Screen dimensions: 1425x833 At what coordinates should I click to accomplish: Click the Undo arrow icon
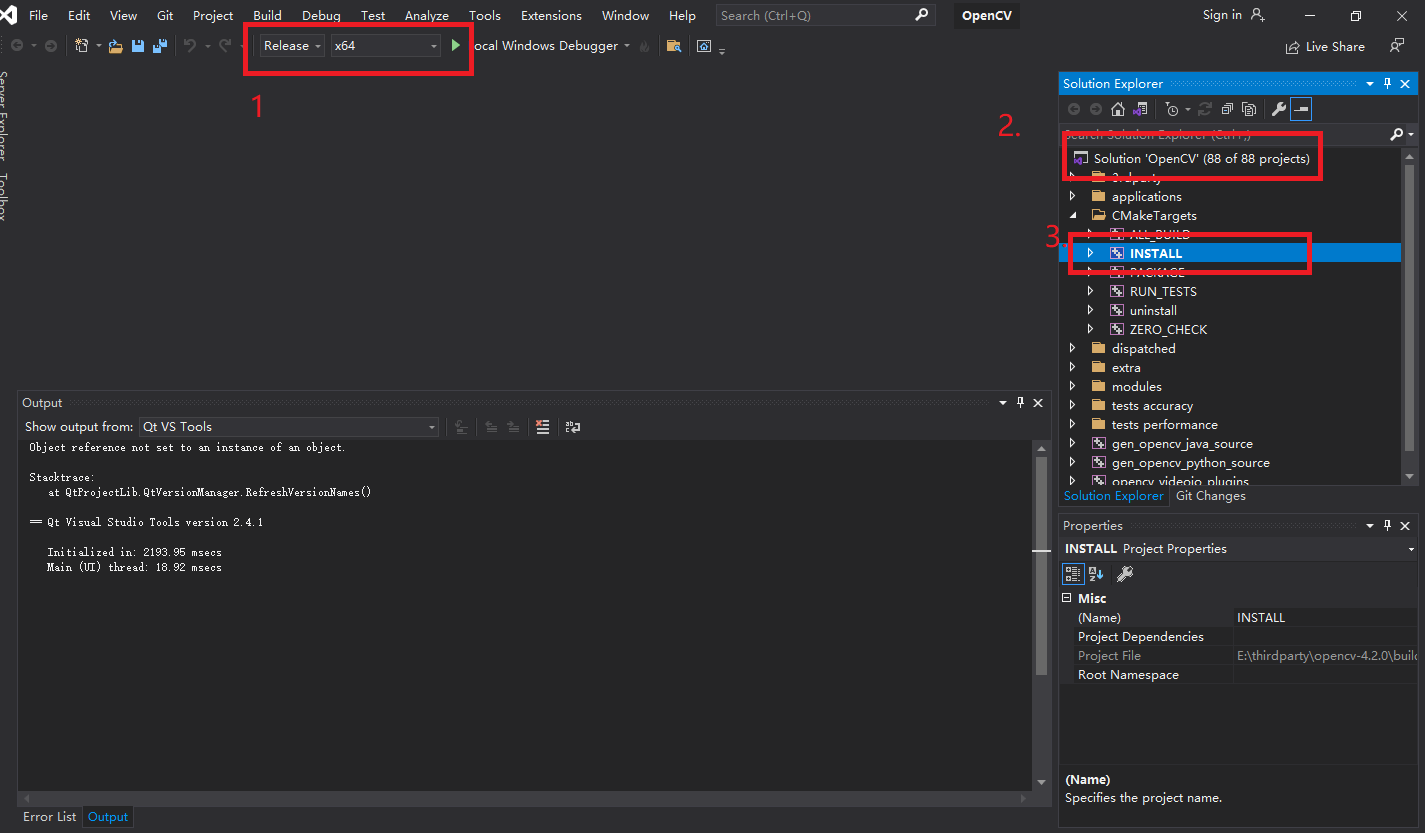pyautogui.click(x=190, y=46)
